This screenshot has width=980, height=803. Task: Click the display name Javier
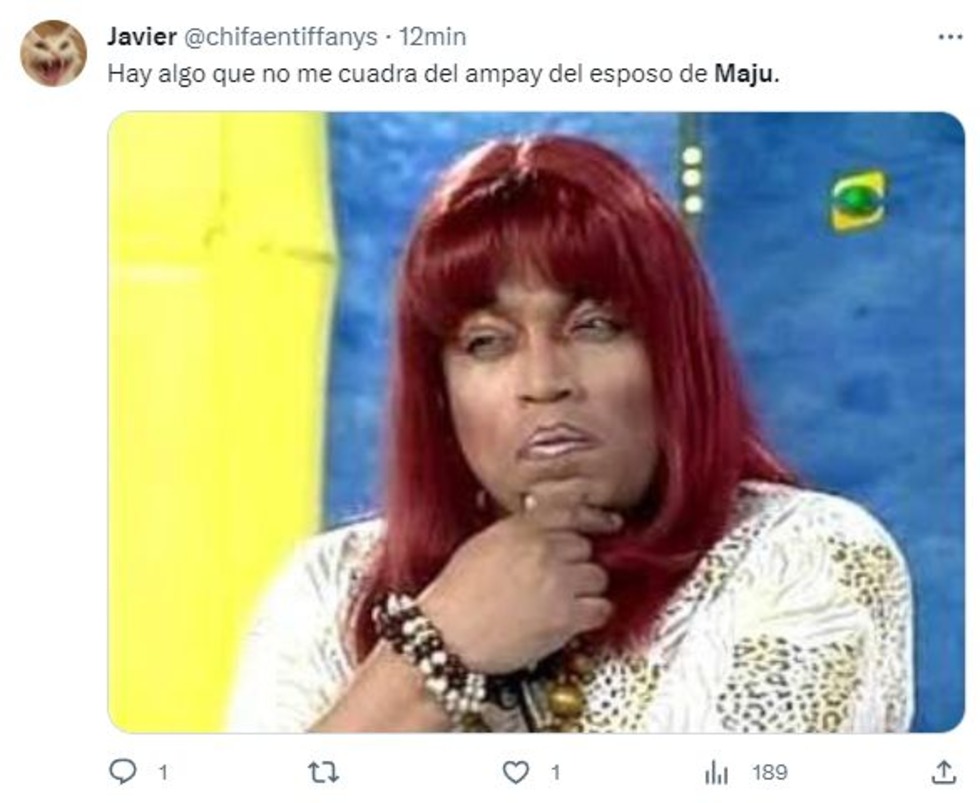(x=142, y=37)
